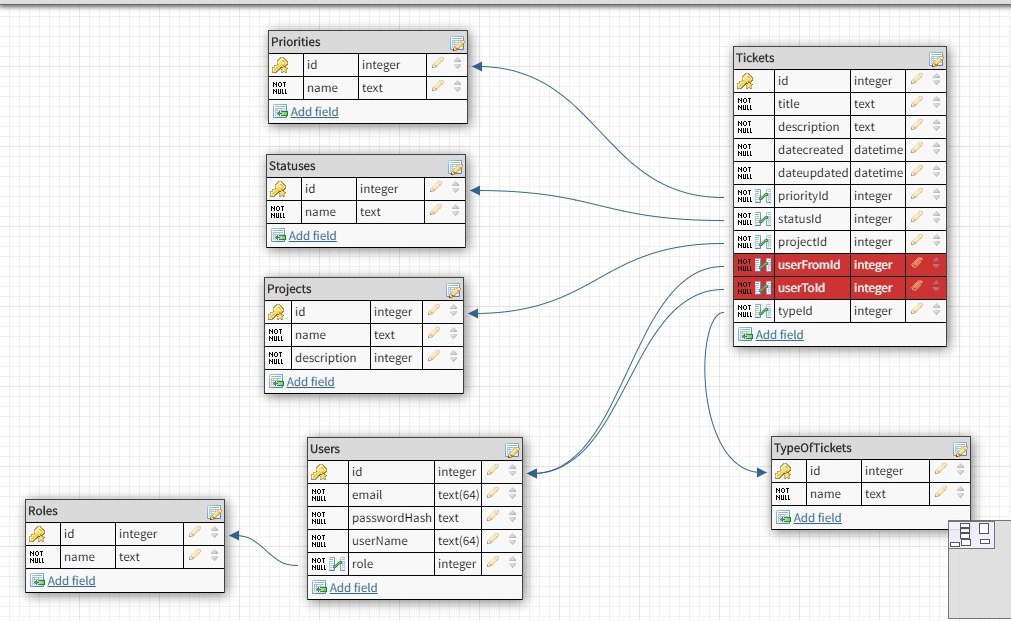Click NOT NULL badge on Tickets description row
Image resolution: width=1011 pixels, height=621 pixels.
click(x=745, y=127)
